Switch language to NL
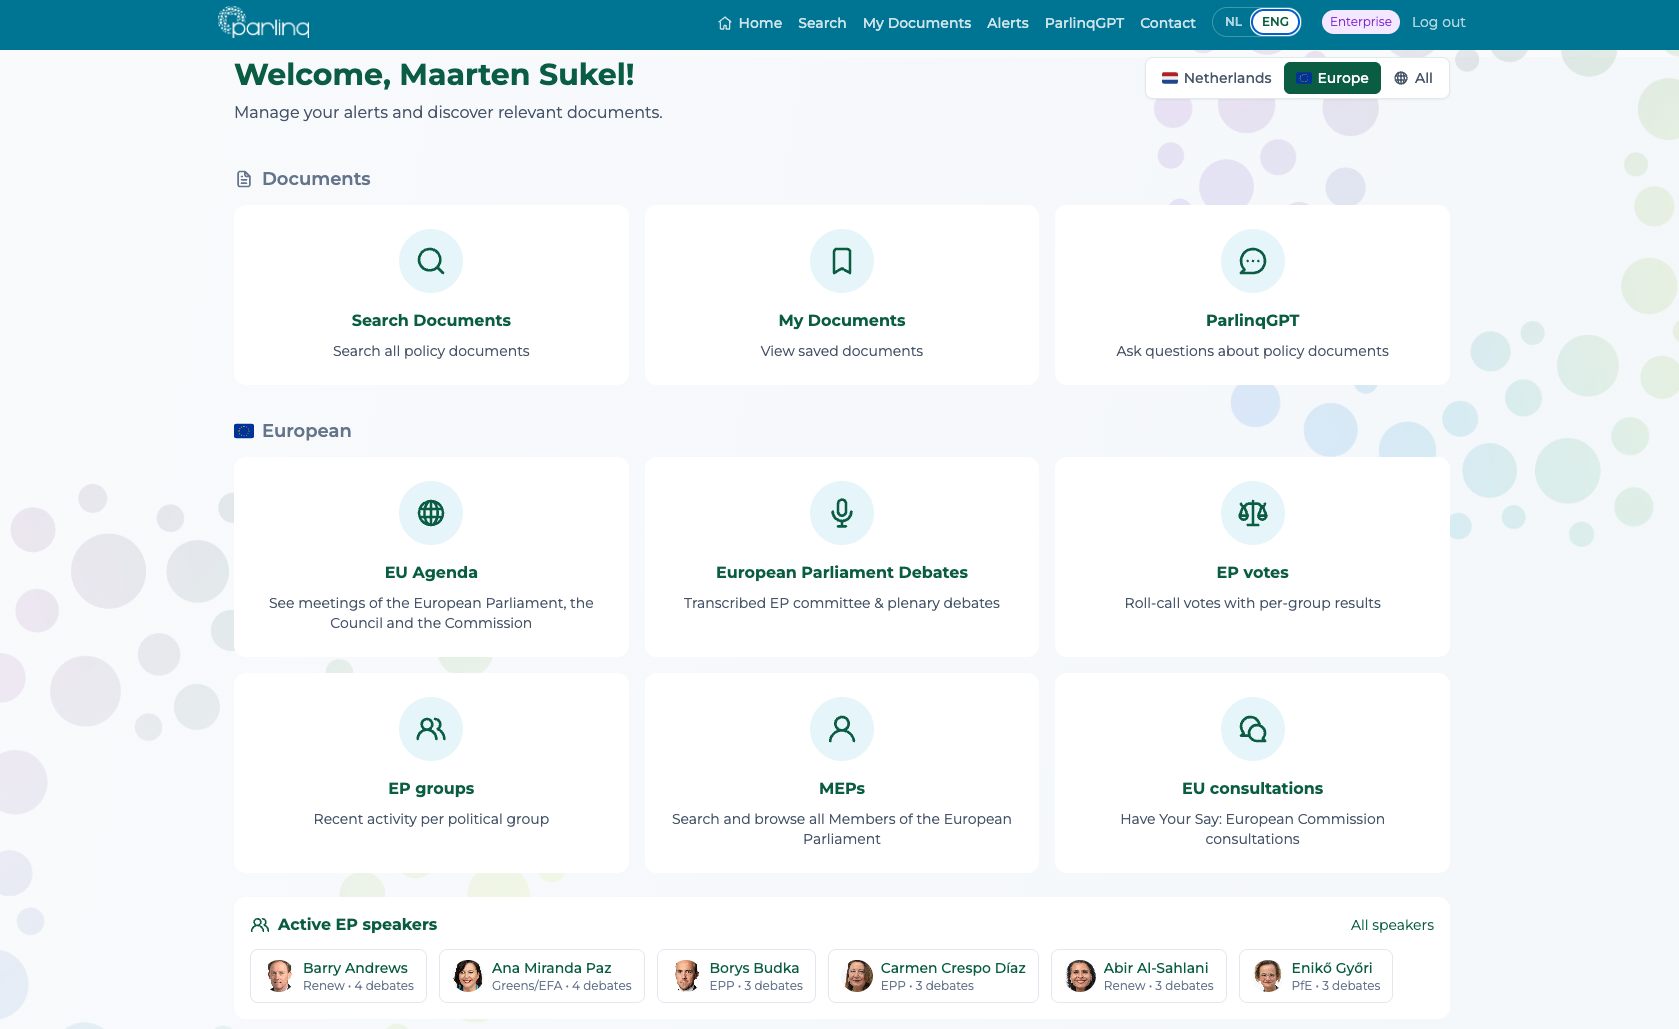 tap(1233, 22)
